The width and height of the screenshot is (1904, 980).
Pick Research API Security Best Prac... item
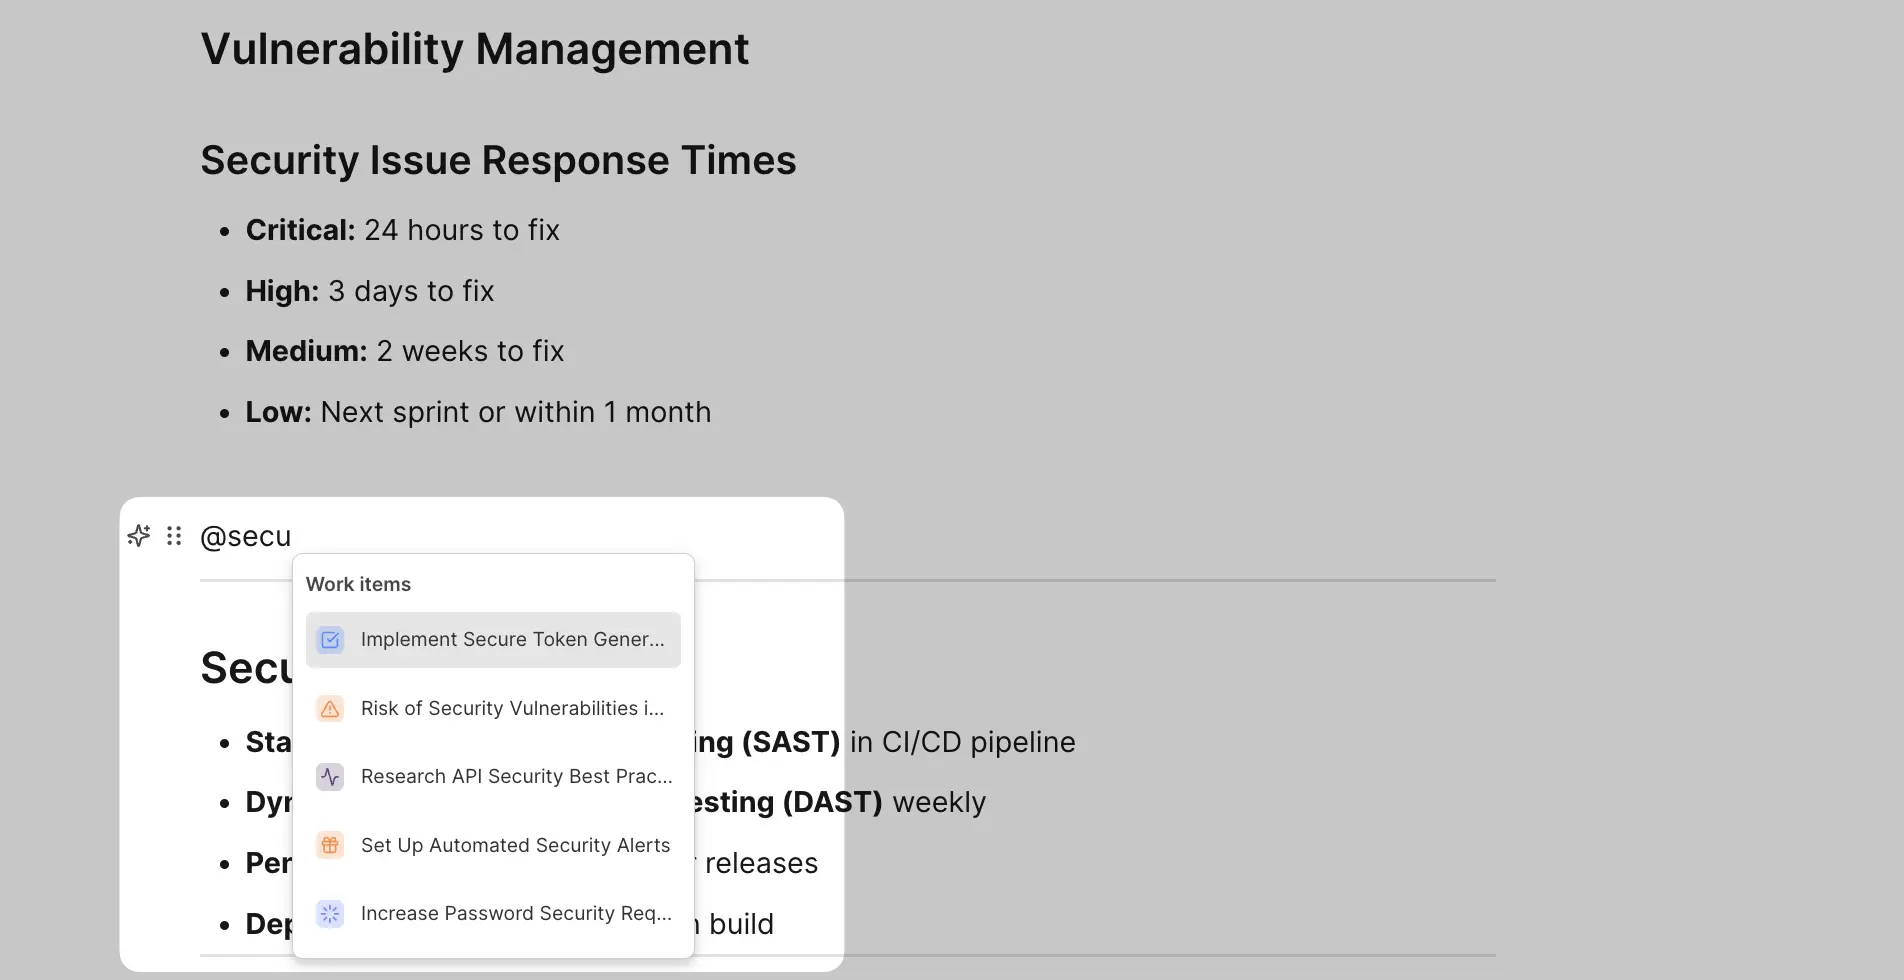coord(516,777)
